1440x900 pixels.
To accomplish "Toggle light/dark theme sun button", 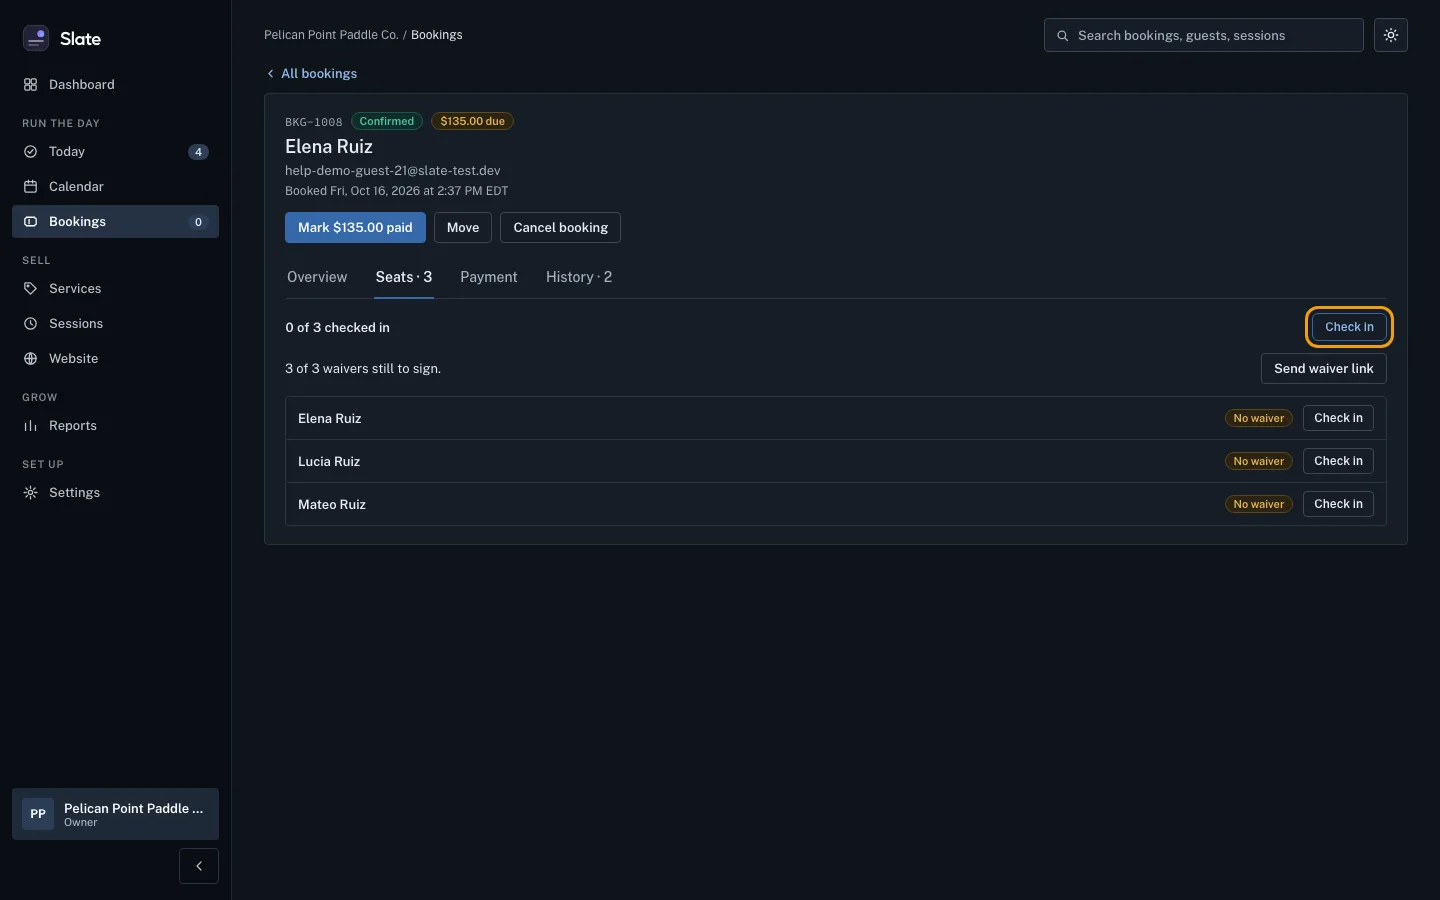I will (x=1391, y=35).
